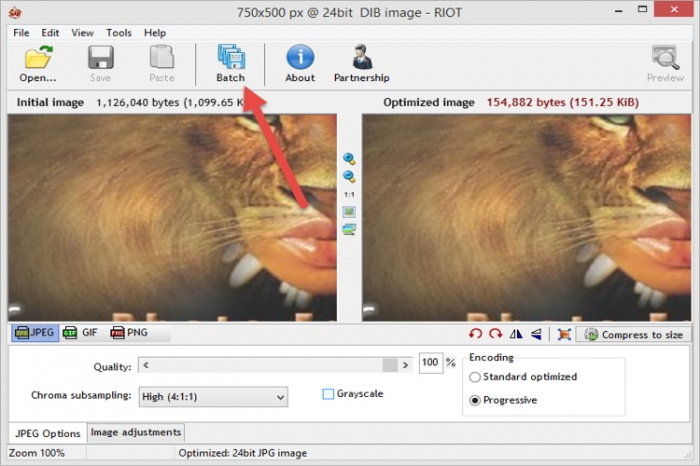Click the Quality slider thumb

pyautogui.click(x=390, y=365)
